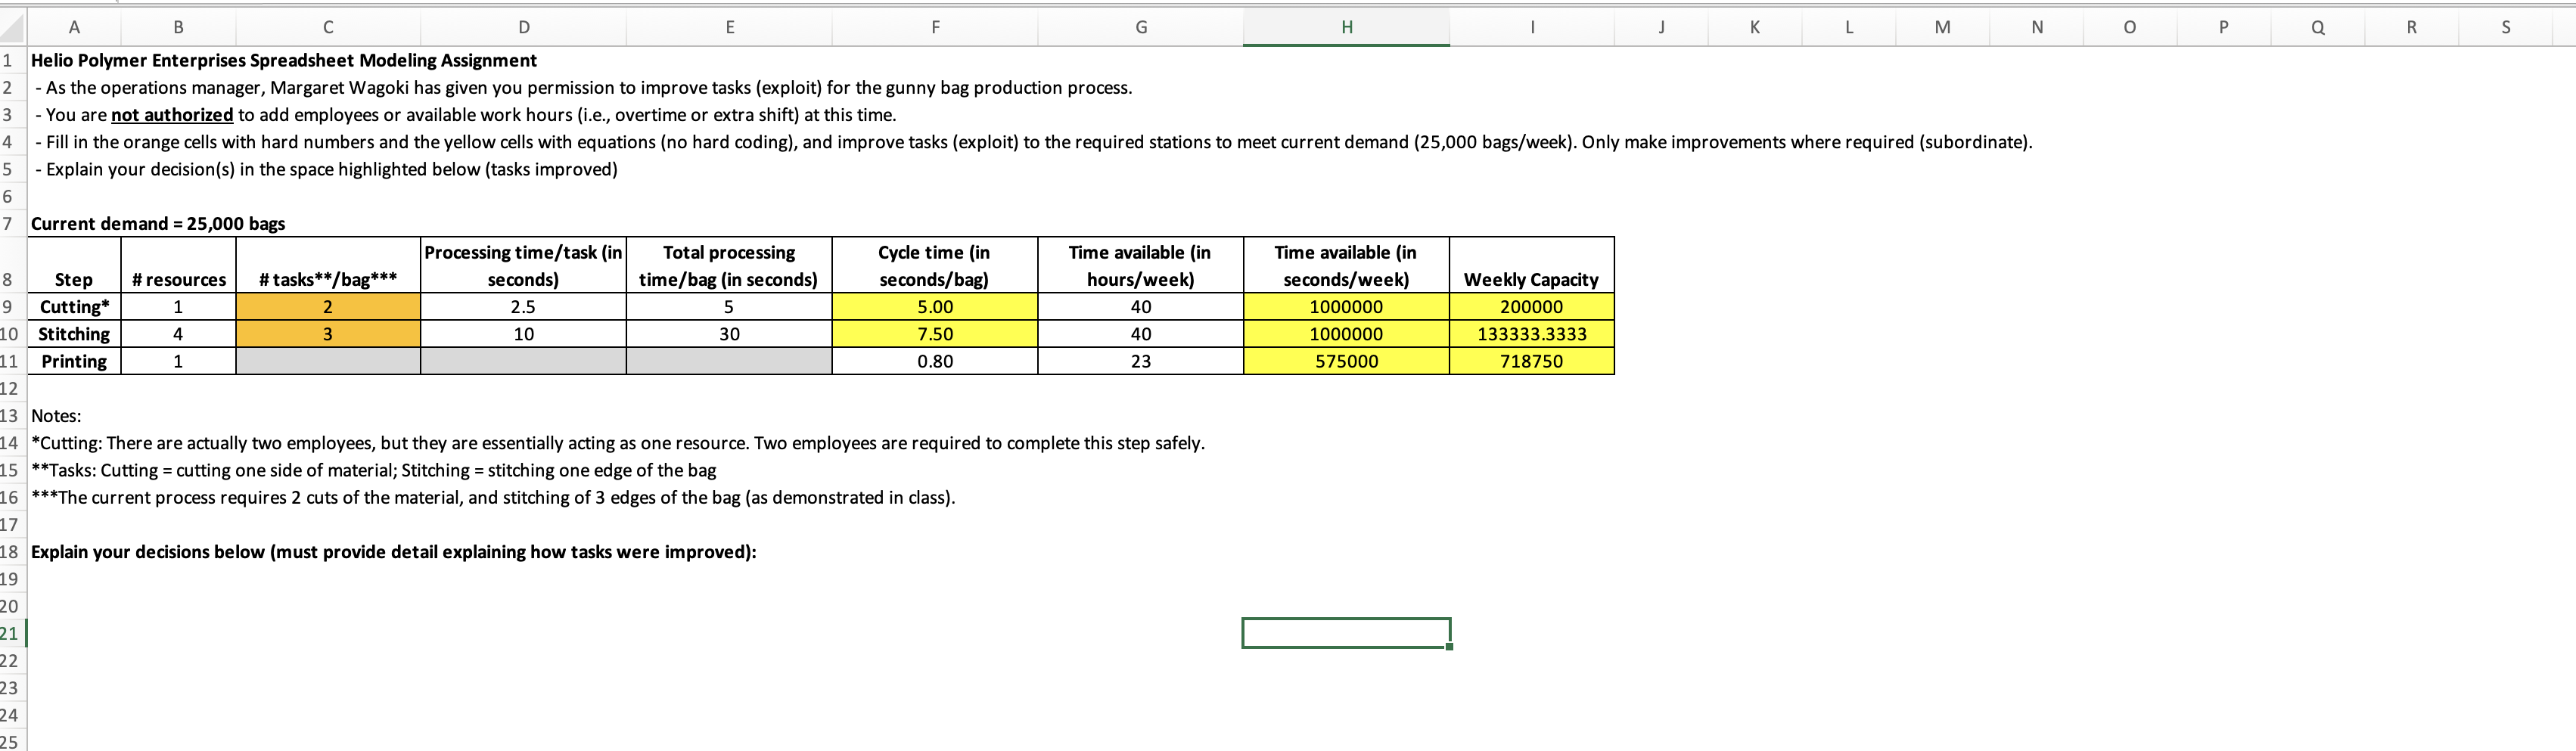Click the 'Cutting*' step cell
The width and height of the screenshot is (2576, 751).
tap(74, 307)
